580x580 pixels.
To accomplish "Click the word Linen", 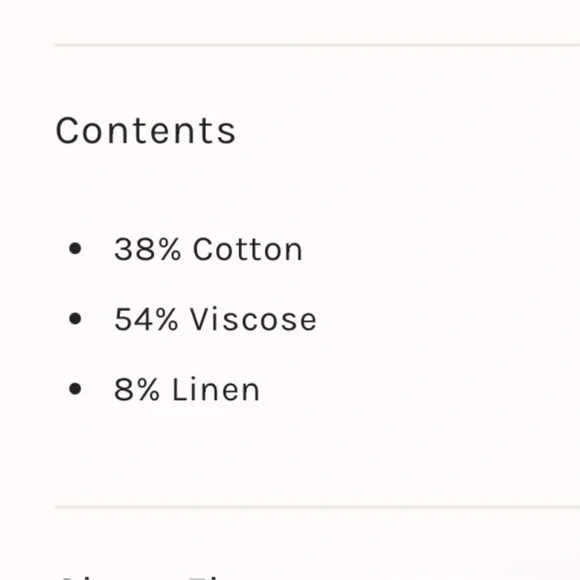I will tap(216, 389).
